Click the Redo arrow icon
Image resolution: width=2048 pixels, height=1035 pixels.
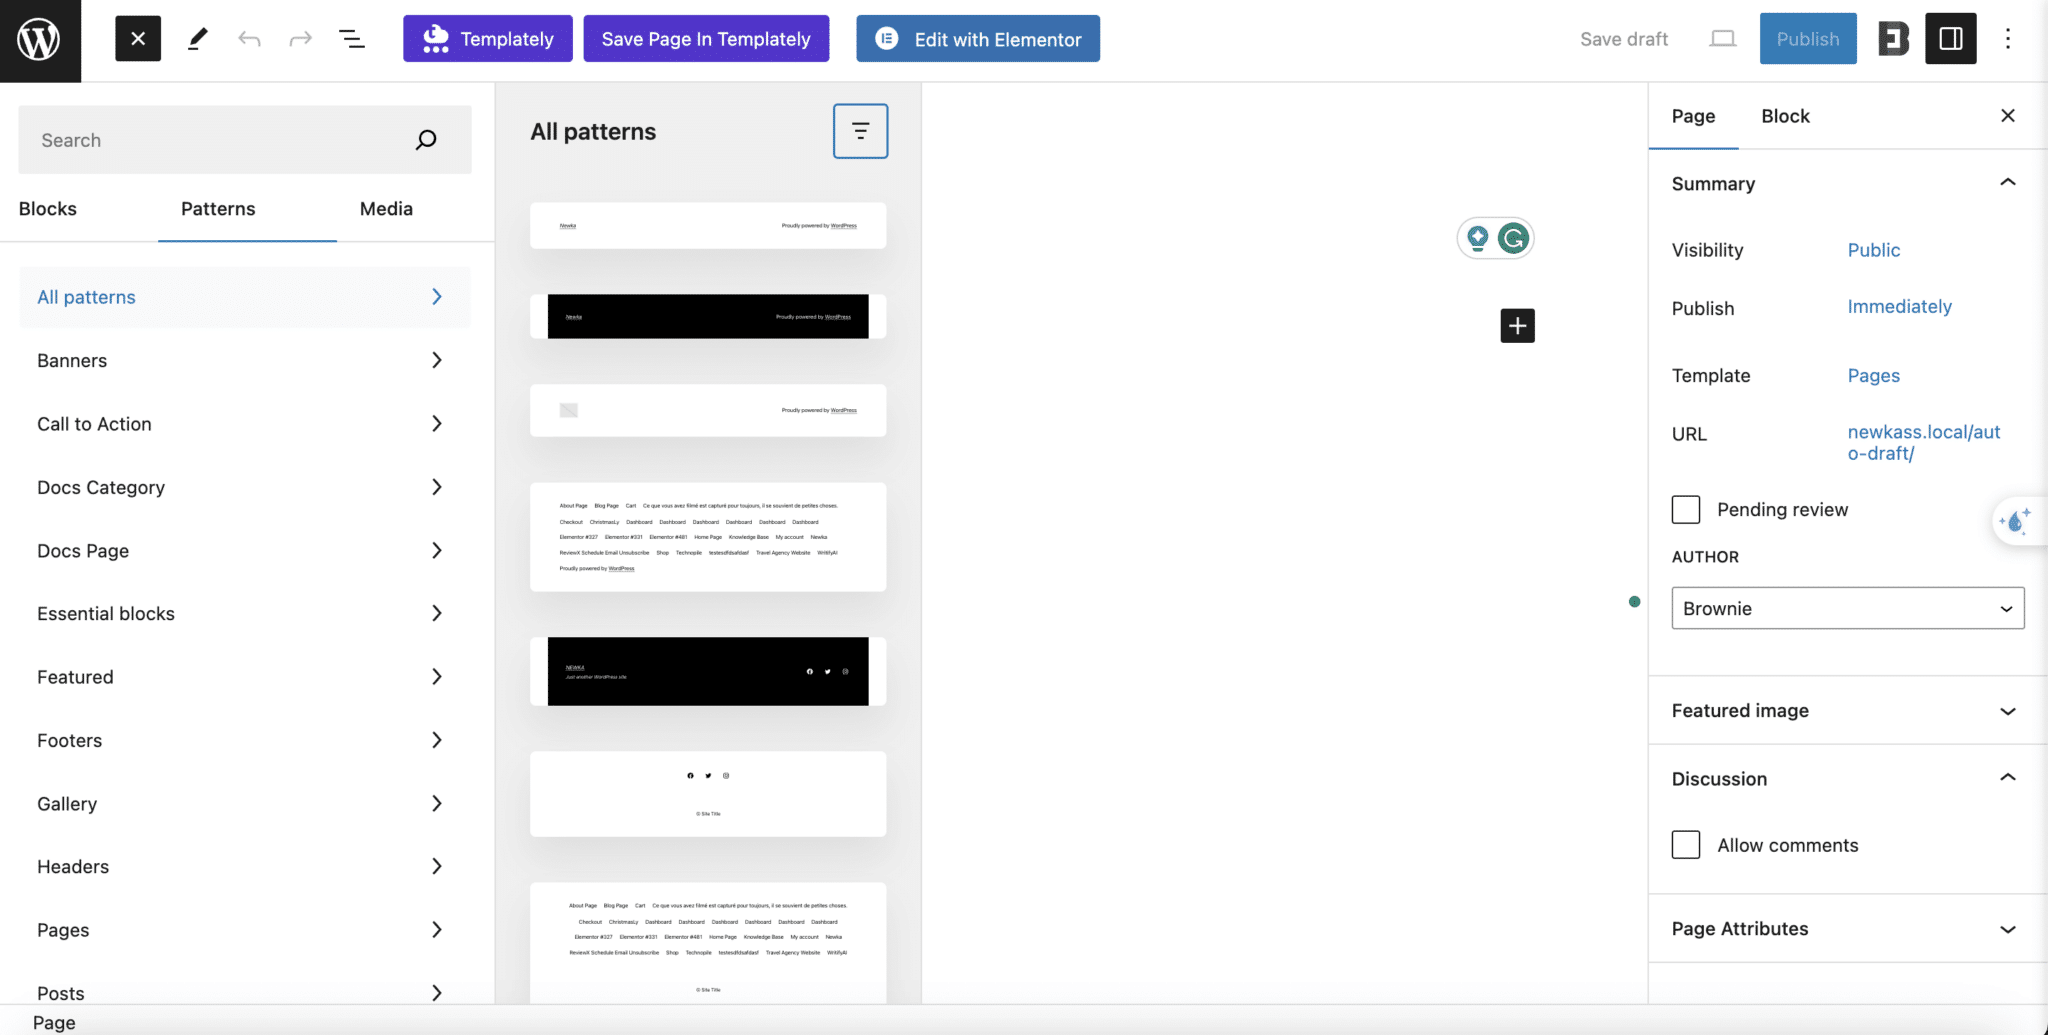click(301, 38)
